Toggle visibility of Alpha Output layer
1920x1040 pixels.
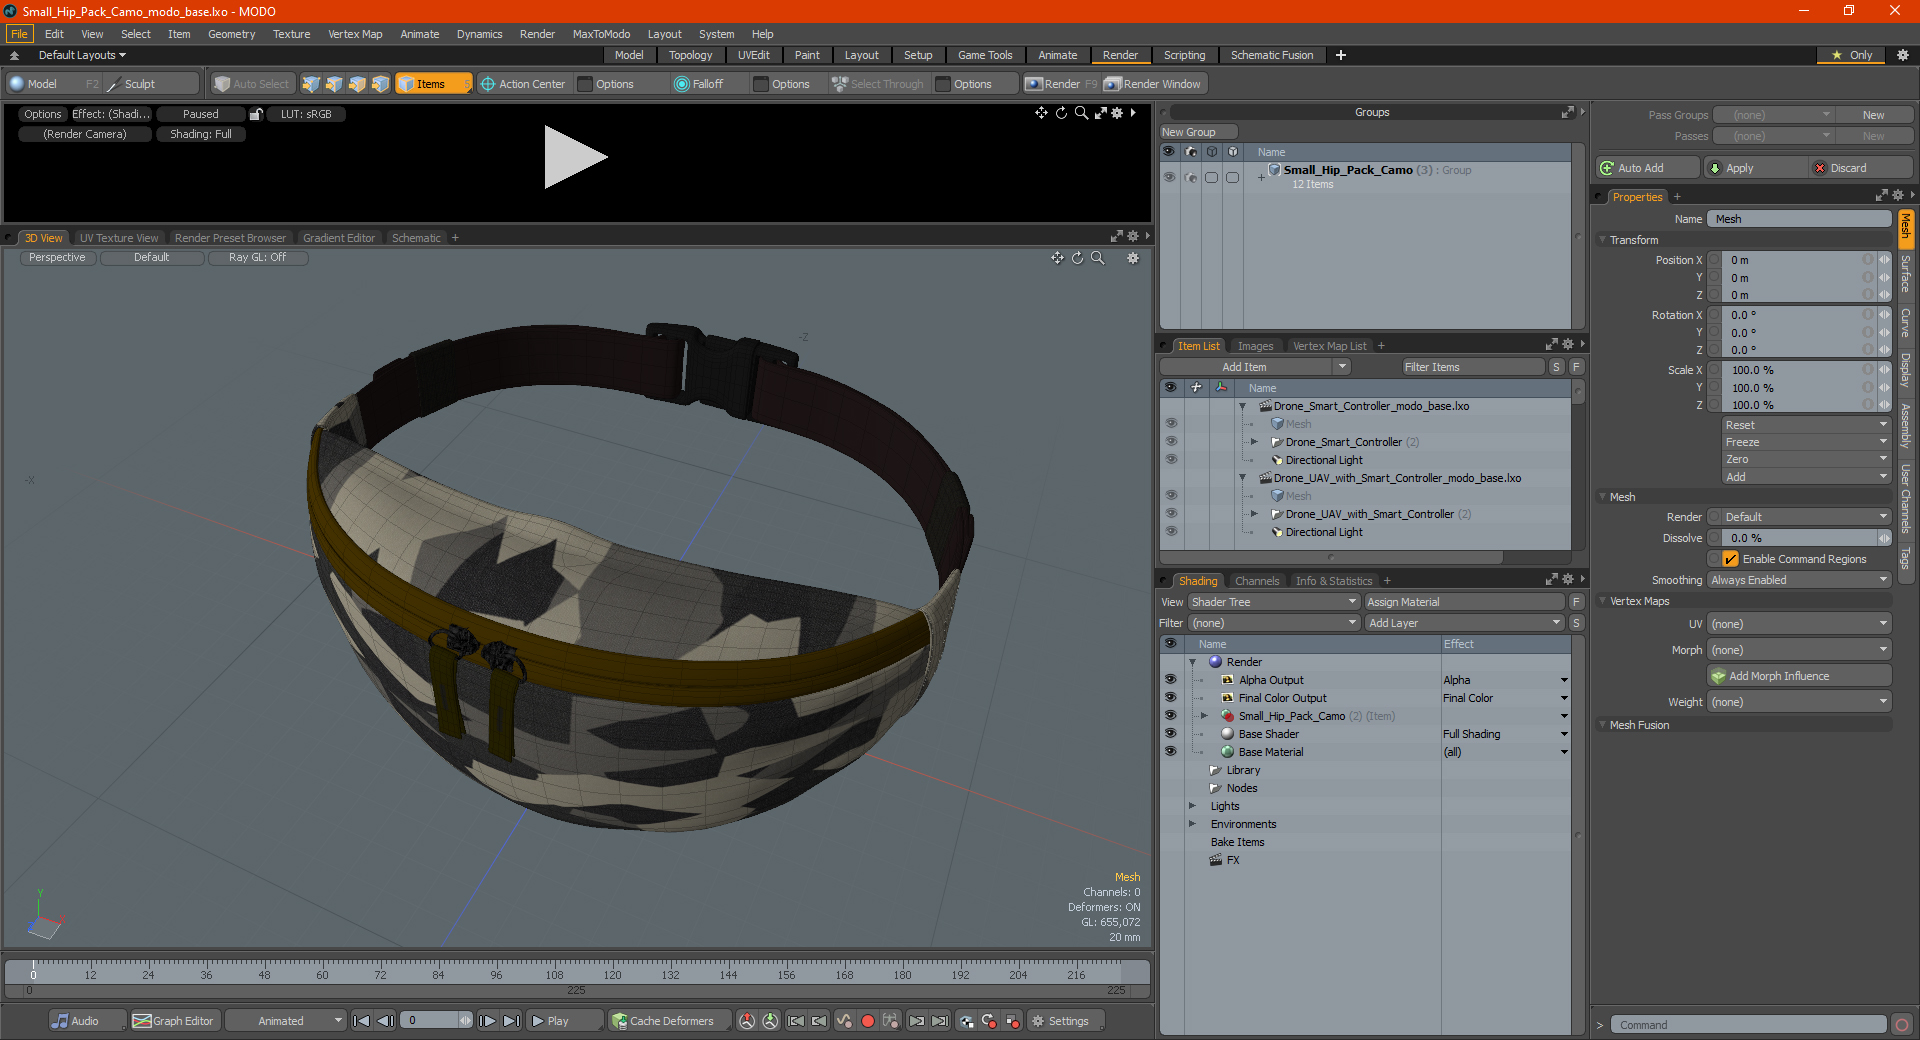coord(1170,680)
